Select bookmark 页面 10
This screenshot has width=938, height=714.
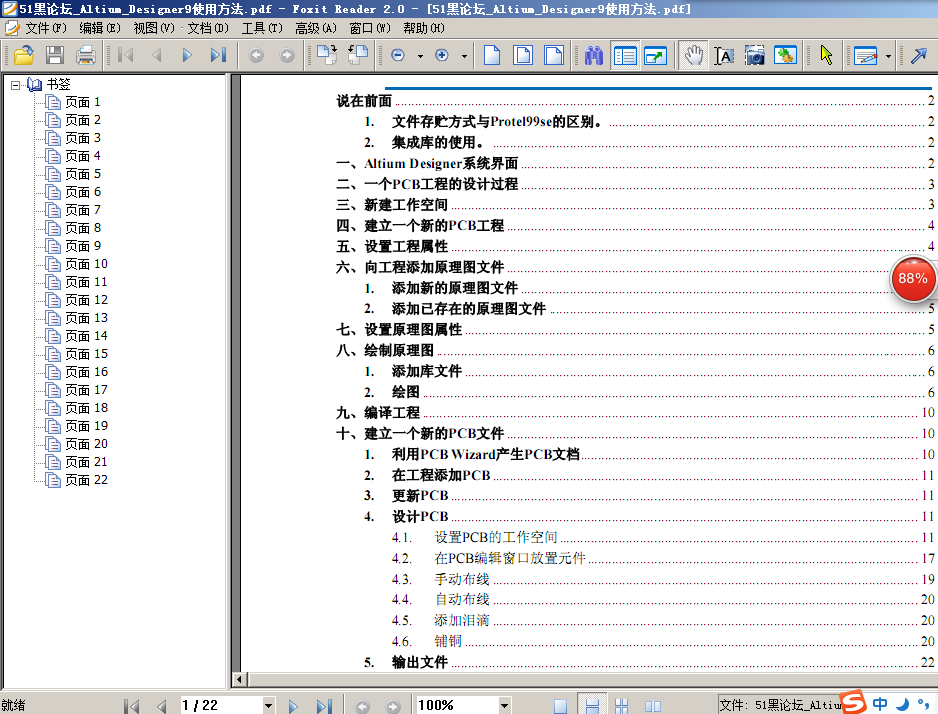(x=86, y=264)
